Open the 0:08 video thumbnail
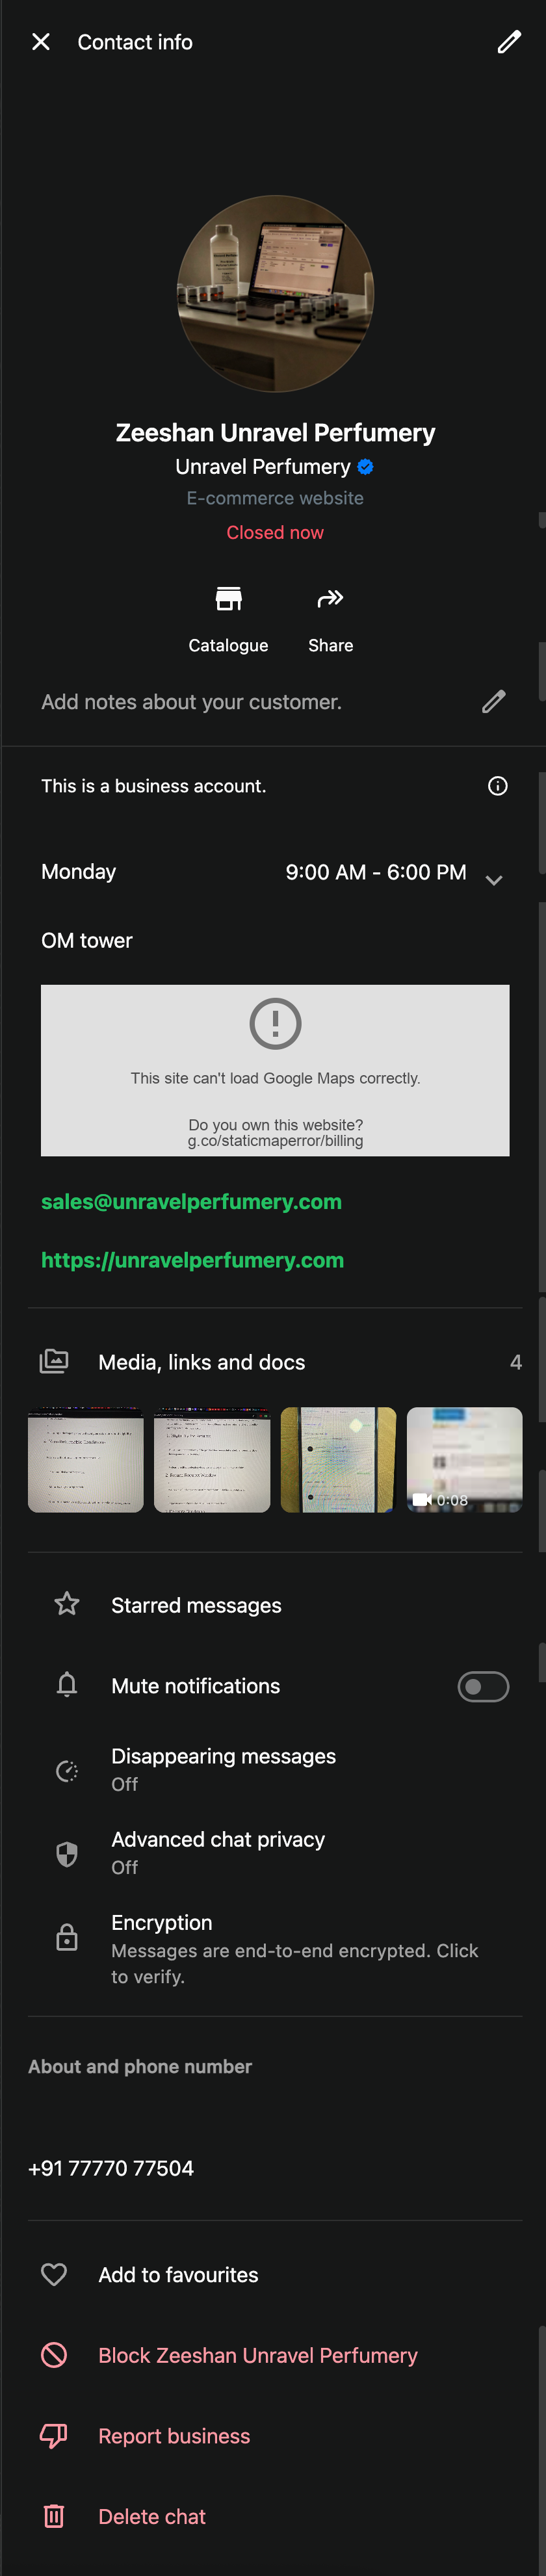546x2576 pixels. (464, 1459)
